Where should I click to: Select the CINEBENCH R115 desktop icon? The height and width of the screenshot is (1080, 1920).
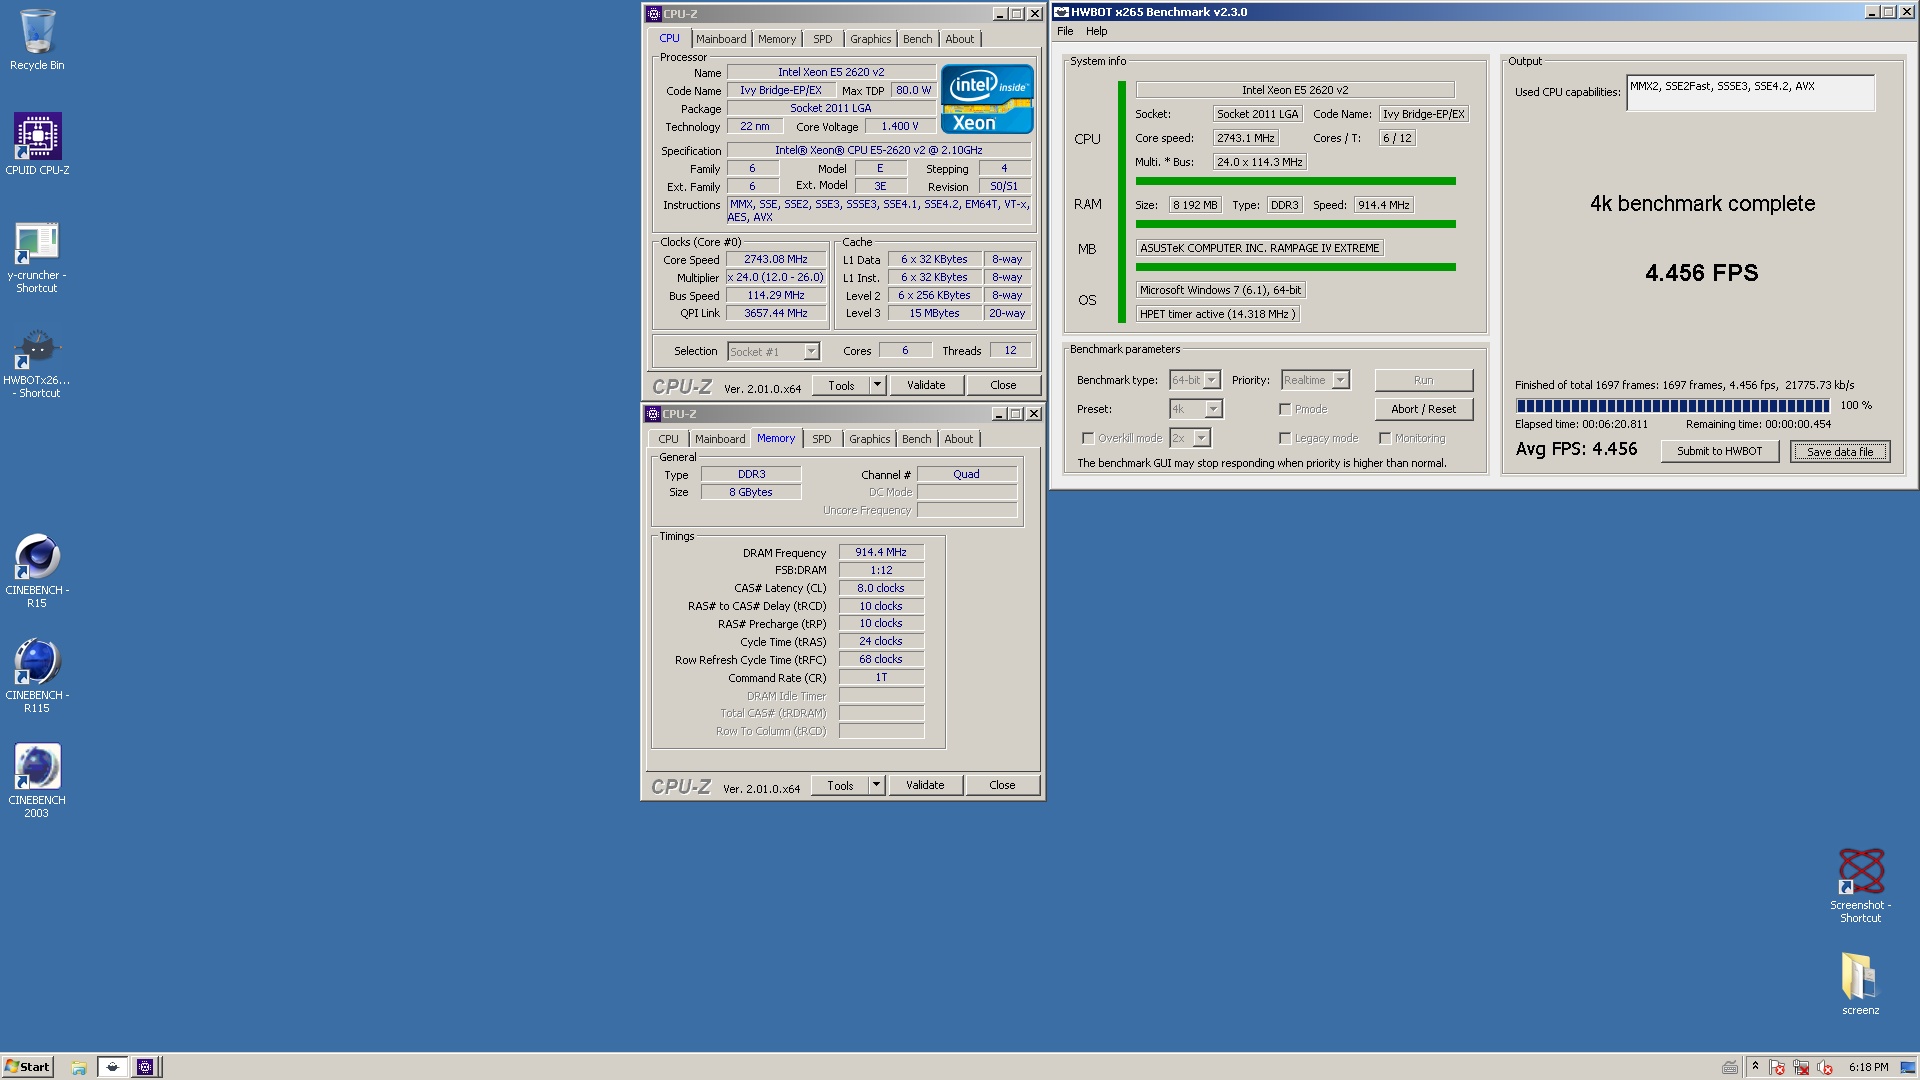(x=37, y=675)
